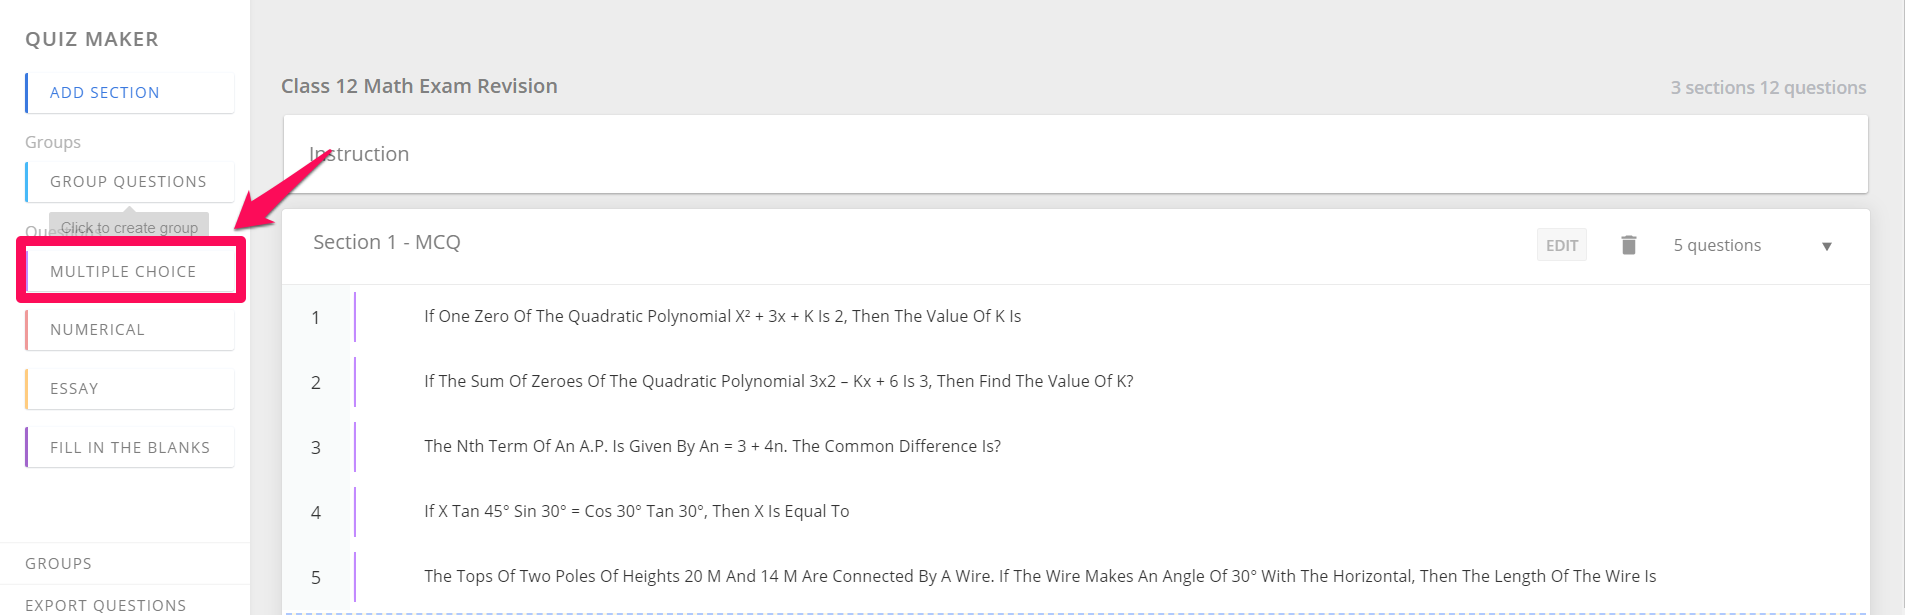Create a group with GROUP QUESTIONS
Viewport: 1905px width, 615px height.
[130, 181]
